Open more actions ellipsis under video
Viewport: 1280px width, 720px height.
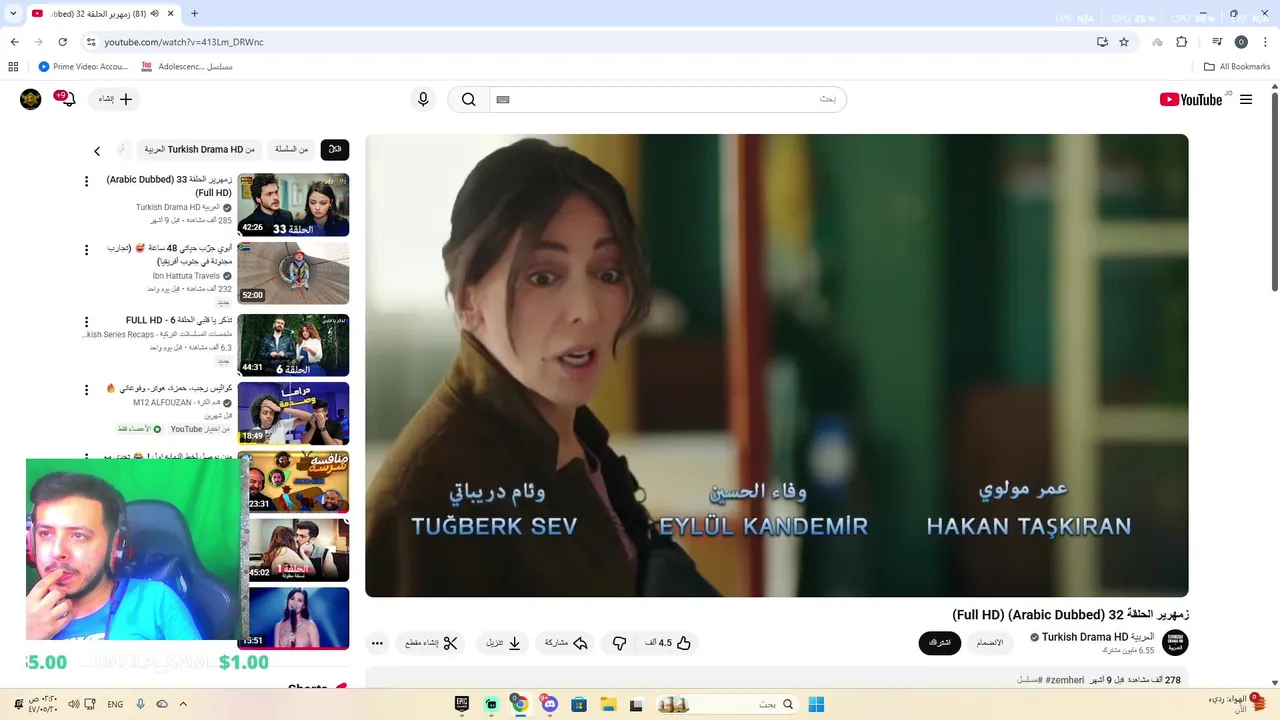tap(377, 643)
